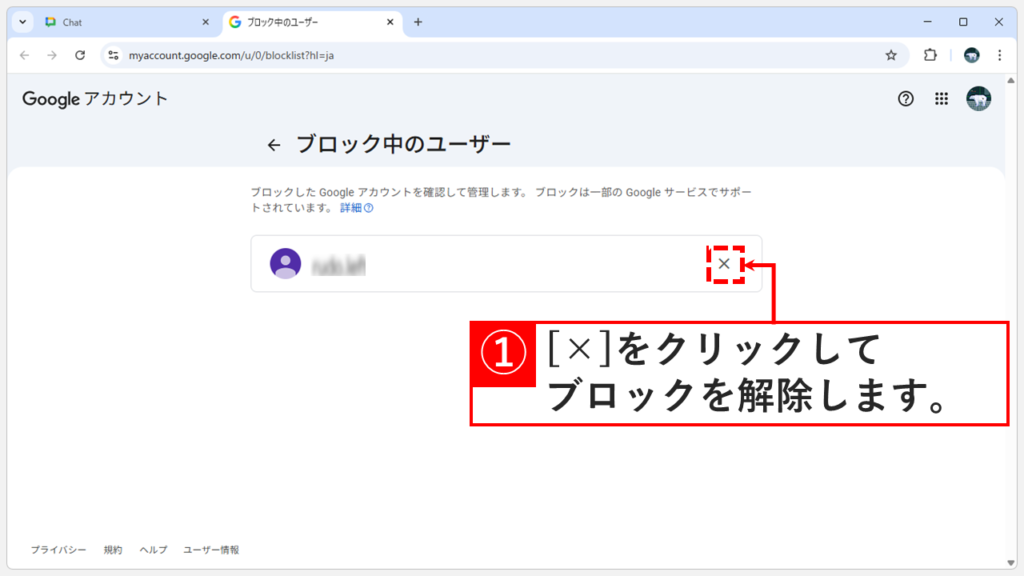Select the blocked user's profile picture
1024x576 pixels.
(284, 263)
